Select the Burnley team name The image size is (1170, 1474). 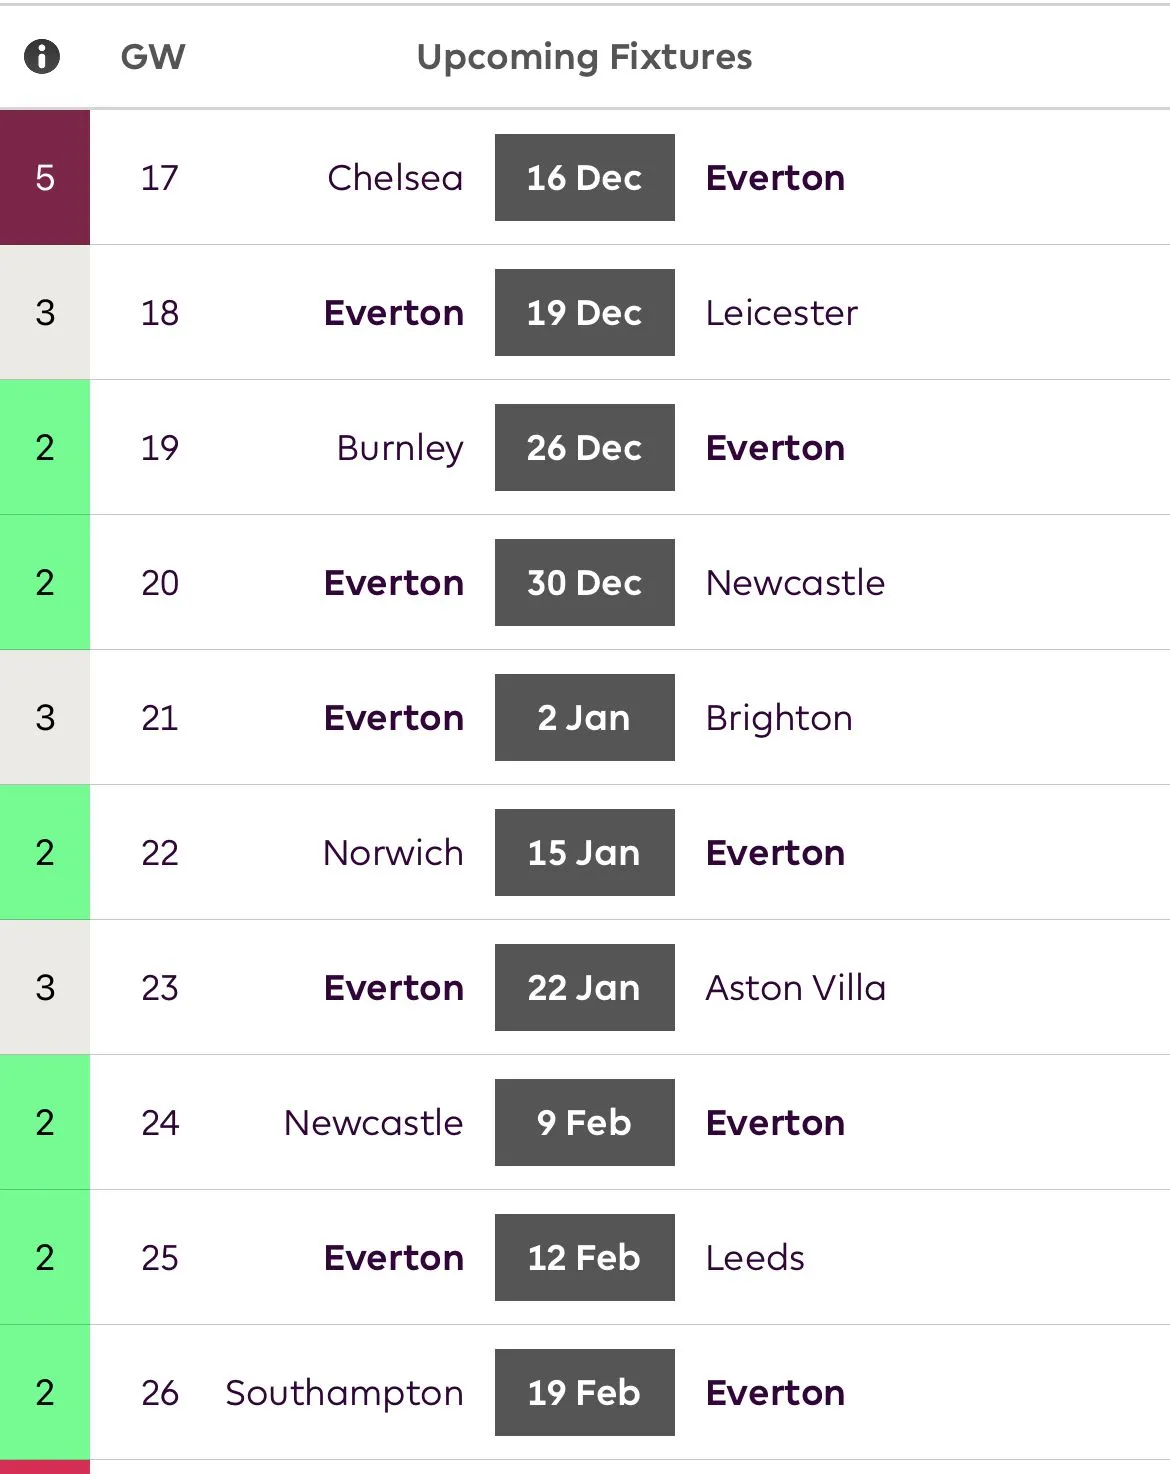(400, 448)
